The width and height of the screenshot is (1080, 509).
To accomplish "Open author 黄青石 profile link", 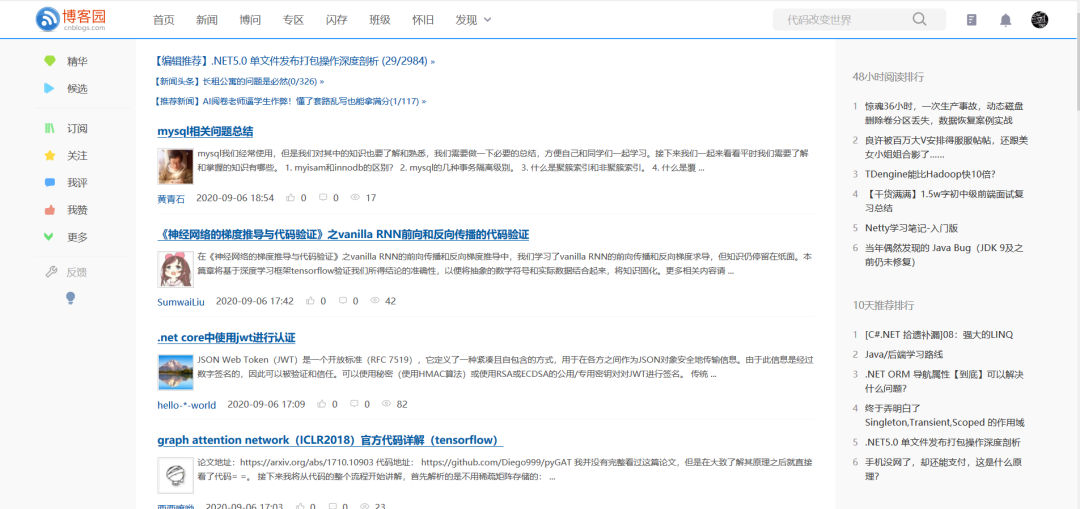I will coord(172,198).
